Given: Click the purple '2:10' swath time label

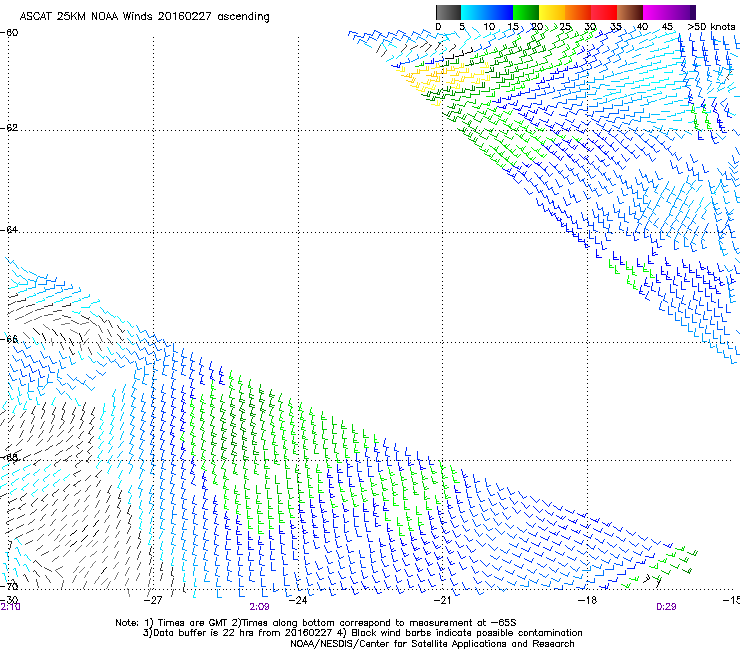Looking at the screenshot, I should click(x=10, y=607).
